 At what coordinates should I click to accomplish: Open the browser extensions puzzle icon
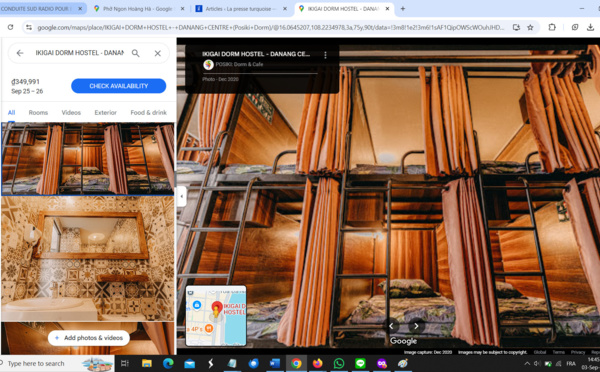click(552, 27)
